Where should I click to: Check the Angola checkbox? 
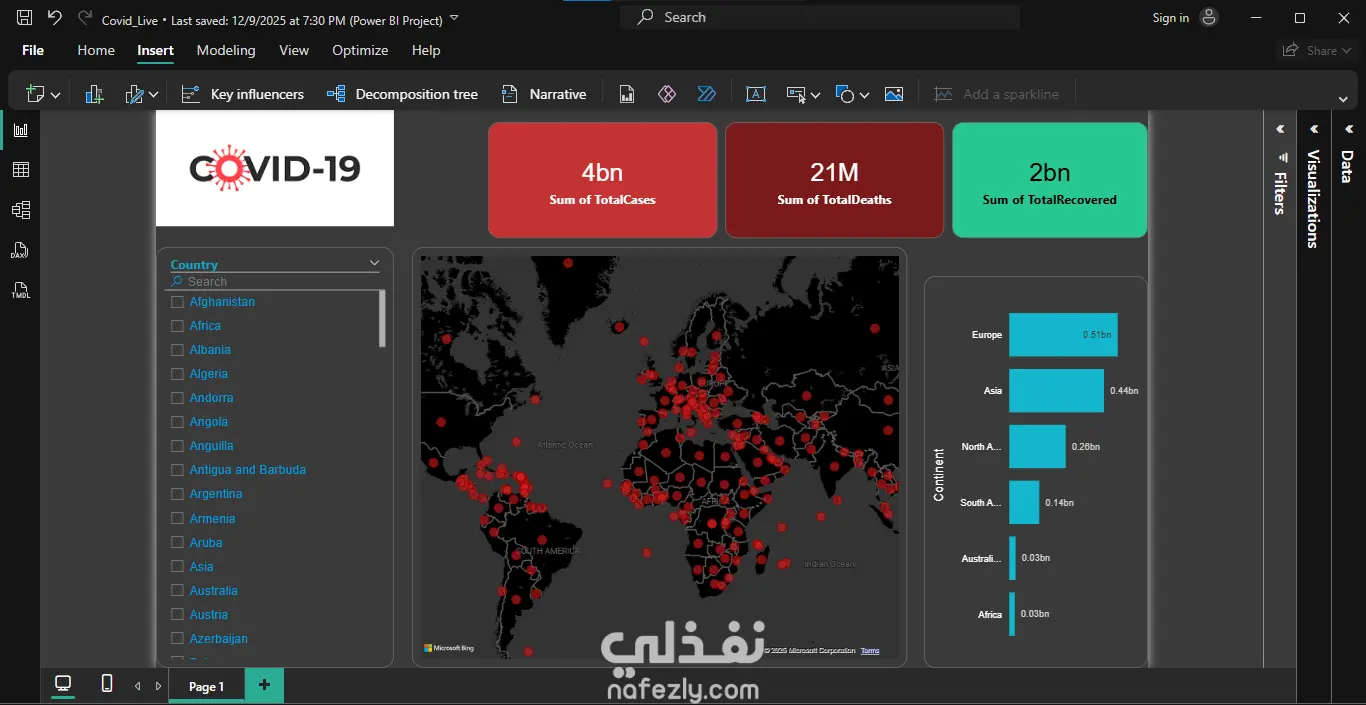click(x=177, y=422)
